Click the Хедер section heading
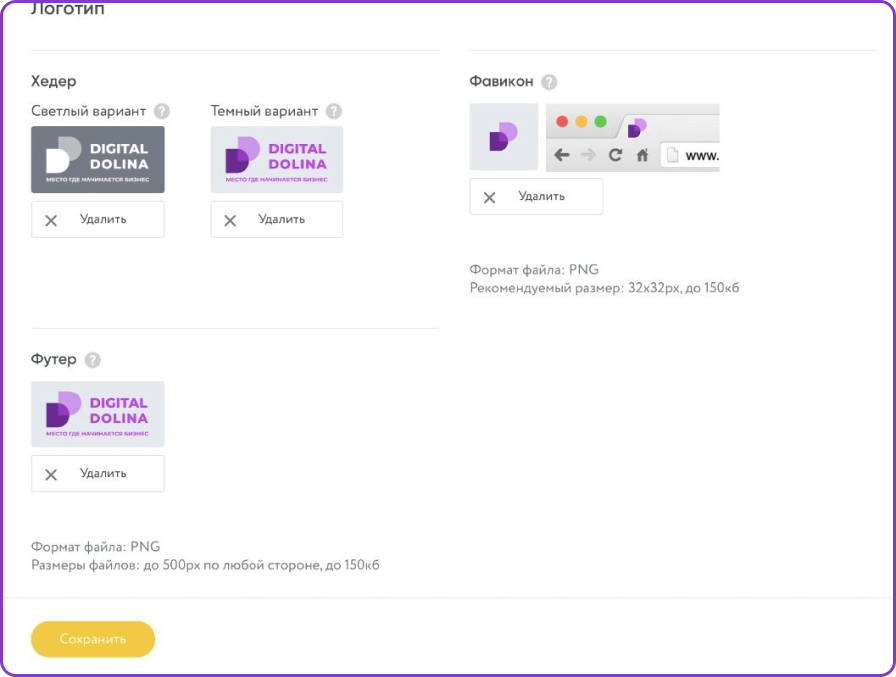Screen dimensions: 896x677 [54, 81]
